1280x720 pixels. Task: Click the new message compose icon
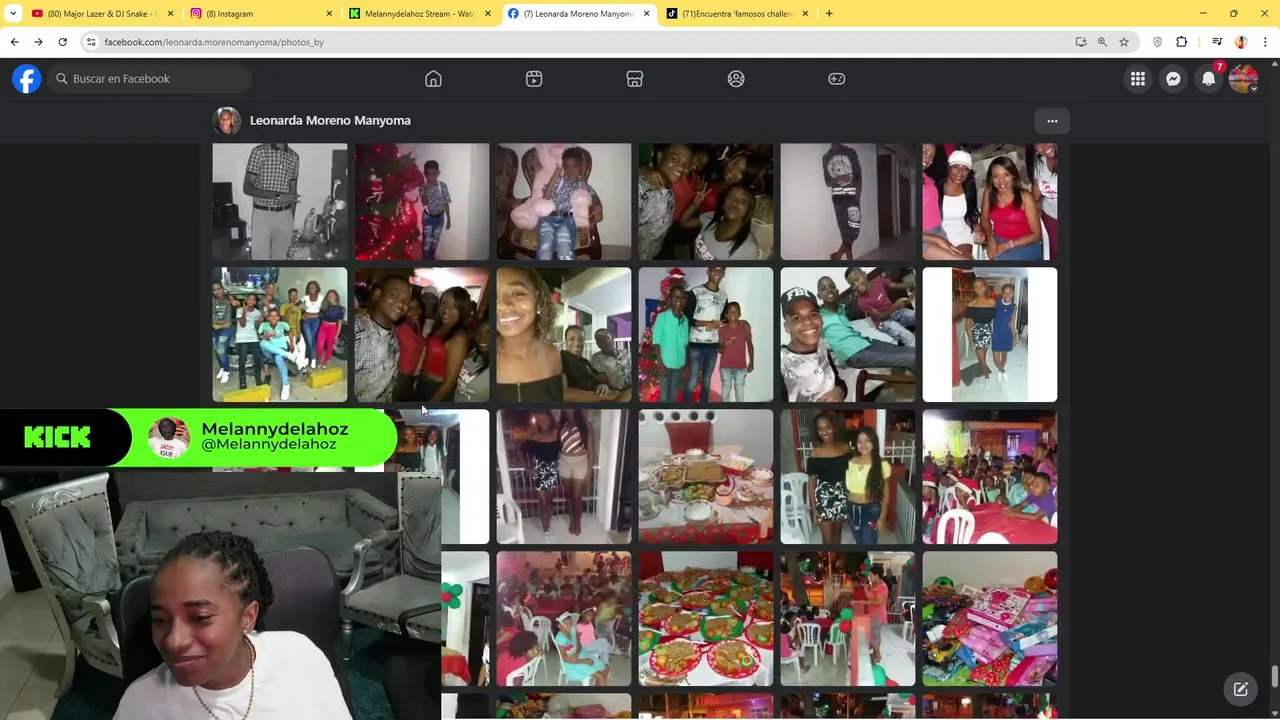tap(1240, 689)
